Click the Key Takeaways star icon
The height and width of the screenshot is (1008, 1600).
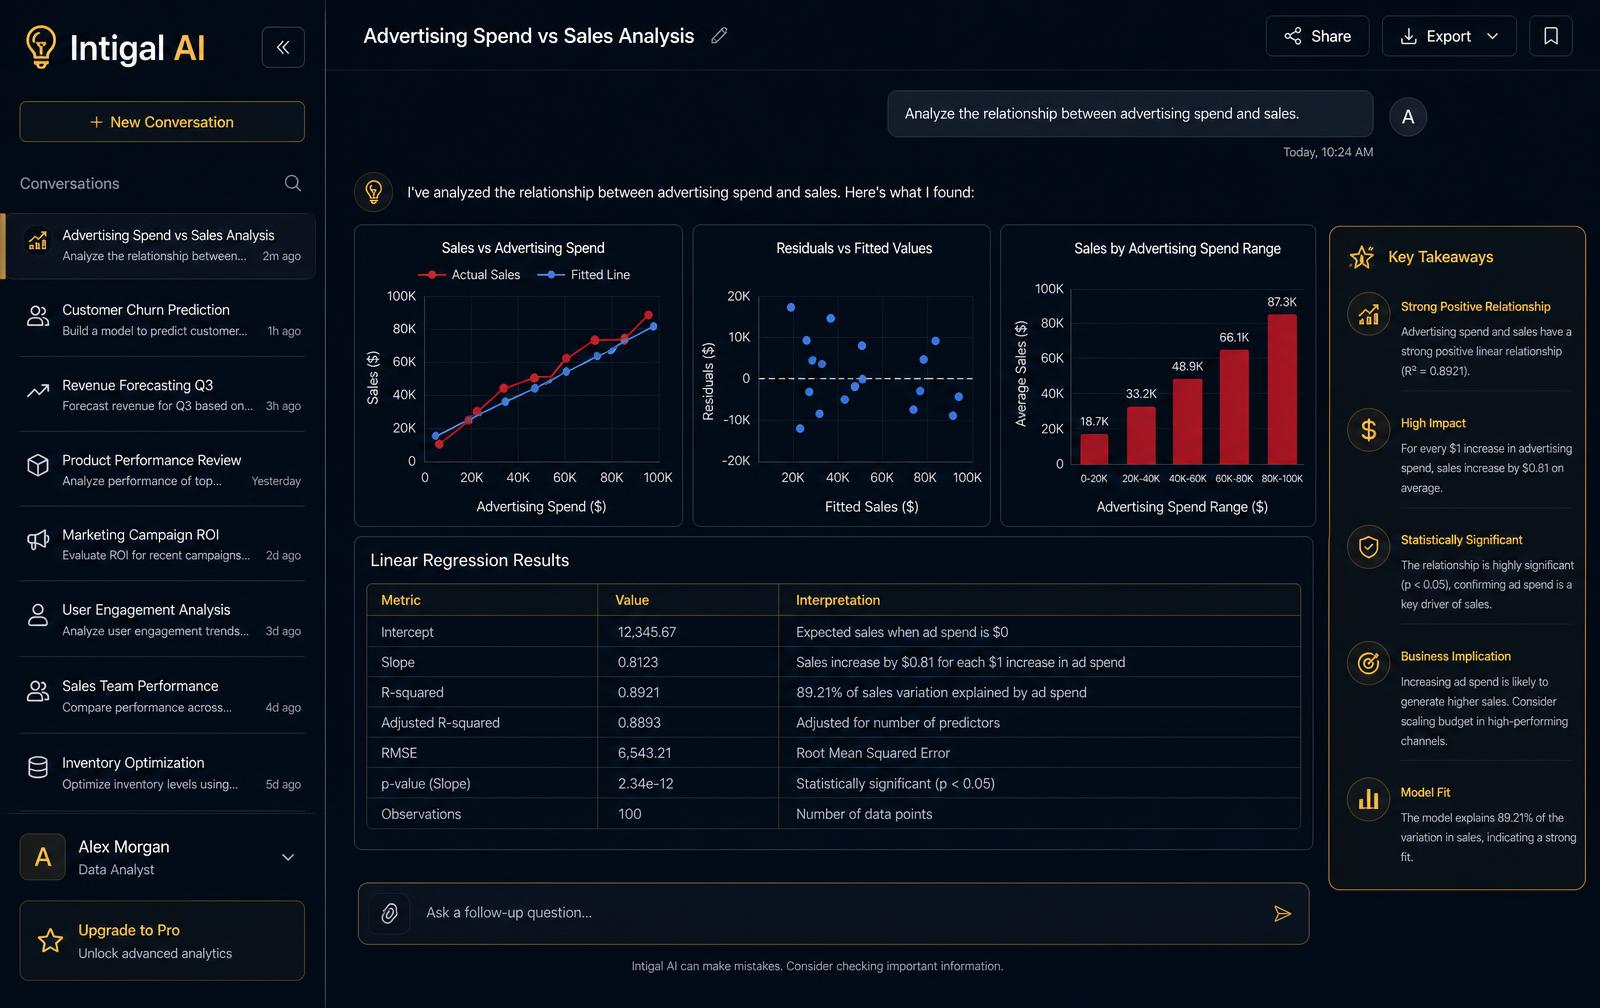tap(1361, 257)
